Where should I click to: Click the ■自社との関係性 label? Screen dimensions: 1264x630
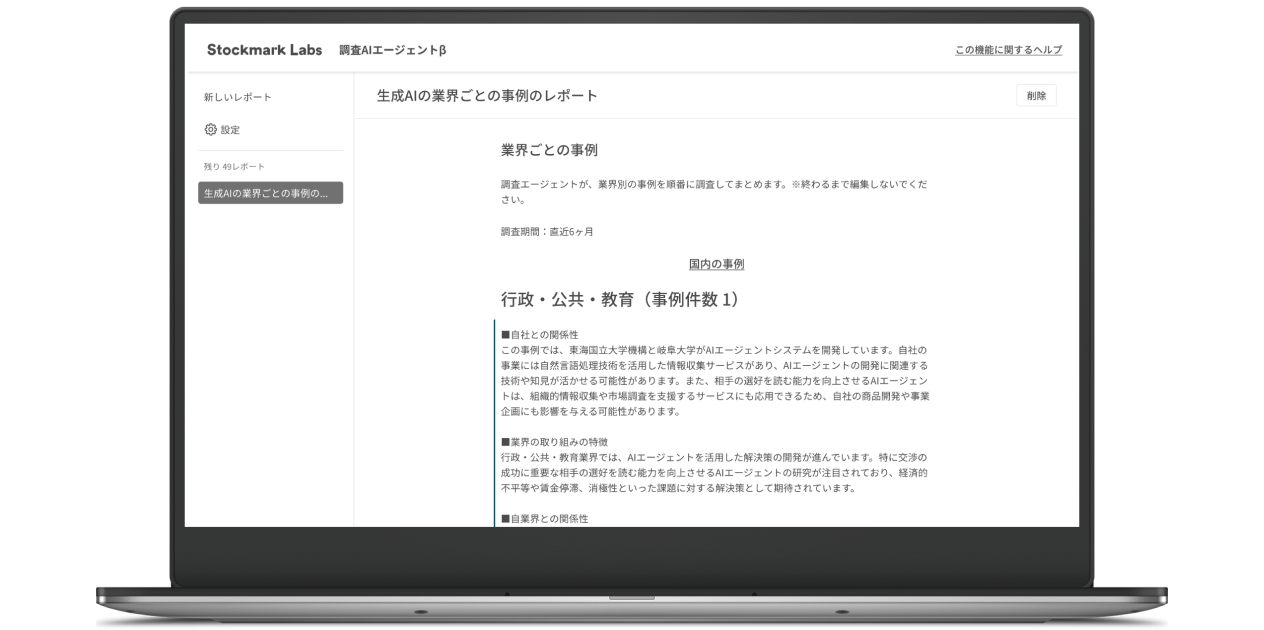(539, 334)
